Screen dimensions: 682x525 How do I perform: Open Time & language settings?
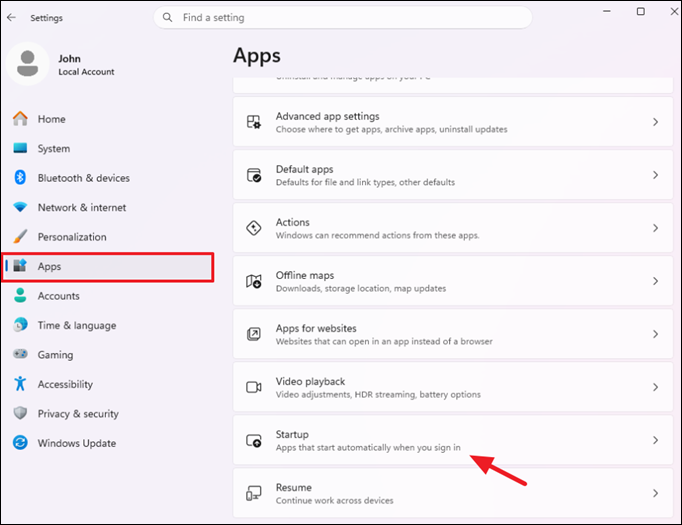[108, 325]
